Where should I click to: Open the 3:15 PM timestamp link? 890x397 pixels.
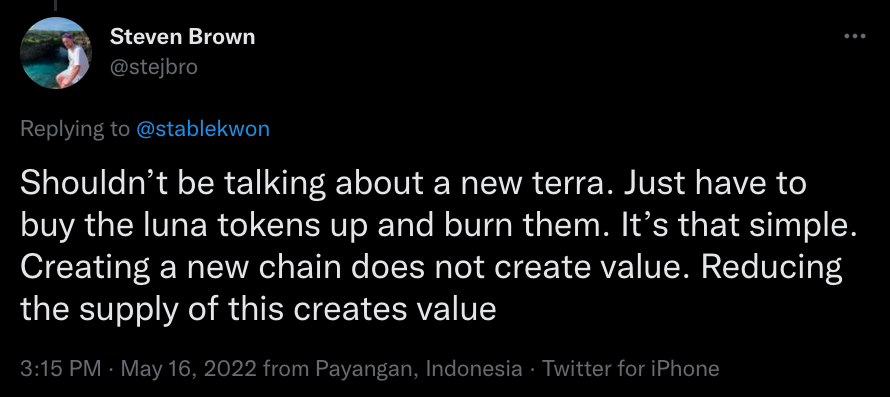tap(61, 369)
